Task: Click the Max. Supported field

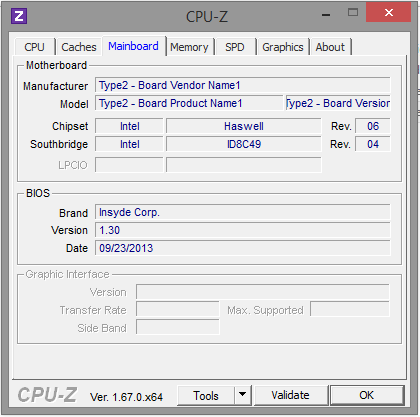Action: (x=350, y=309)
